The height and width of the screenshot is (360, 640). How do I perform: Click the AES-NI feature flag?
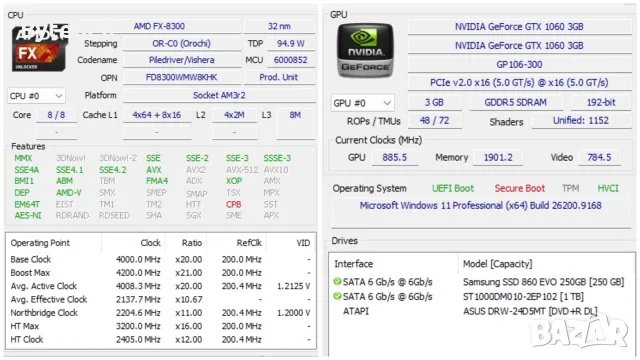click(x=28, y=216)
